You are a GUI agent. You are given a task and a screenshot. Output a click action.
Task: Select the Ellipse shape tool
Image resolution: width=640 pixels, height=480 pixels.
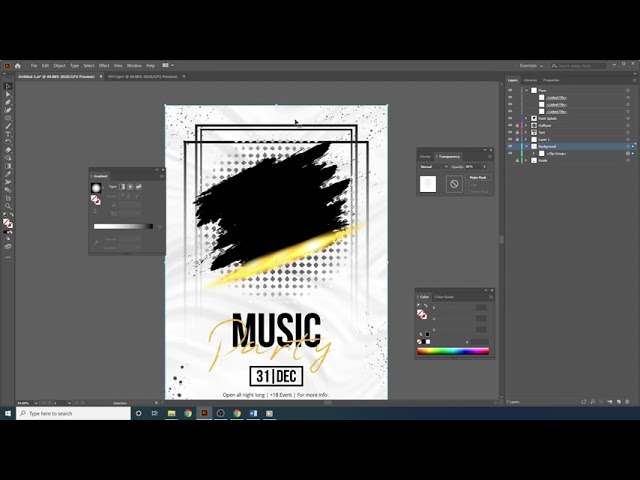pyautogui.click(x=8, y=118)
